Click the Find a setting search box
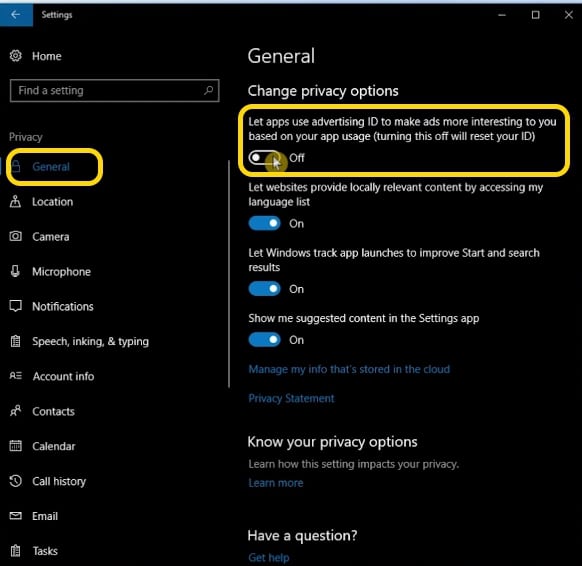 click(x=114, y=90)
